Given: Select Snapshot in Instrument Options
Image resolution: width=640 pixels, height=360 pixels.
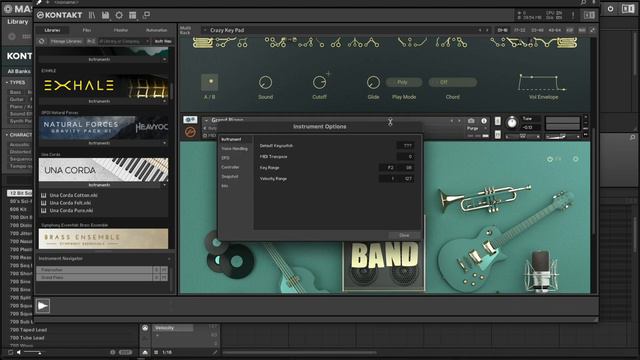Looking at the screenshot, I should pos(230,177).
